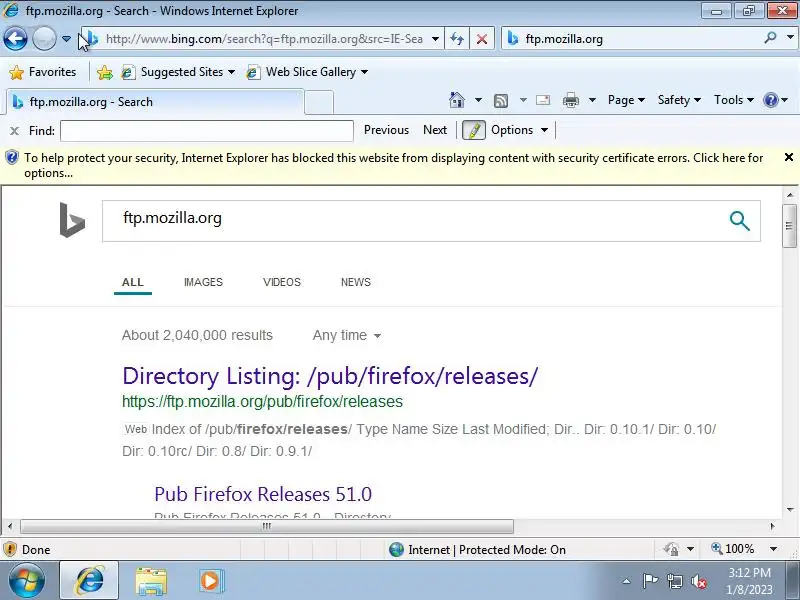
Task: Open the Favorites star button
Action: (x=43, y=72)
